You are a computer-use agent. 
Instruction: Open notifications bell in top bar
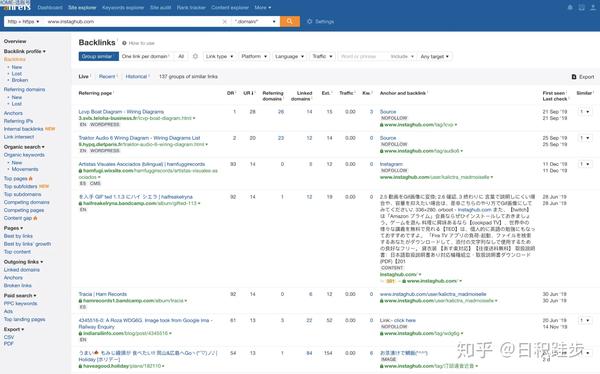pyautogui.click(x=570, y=7)
